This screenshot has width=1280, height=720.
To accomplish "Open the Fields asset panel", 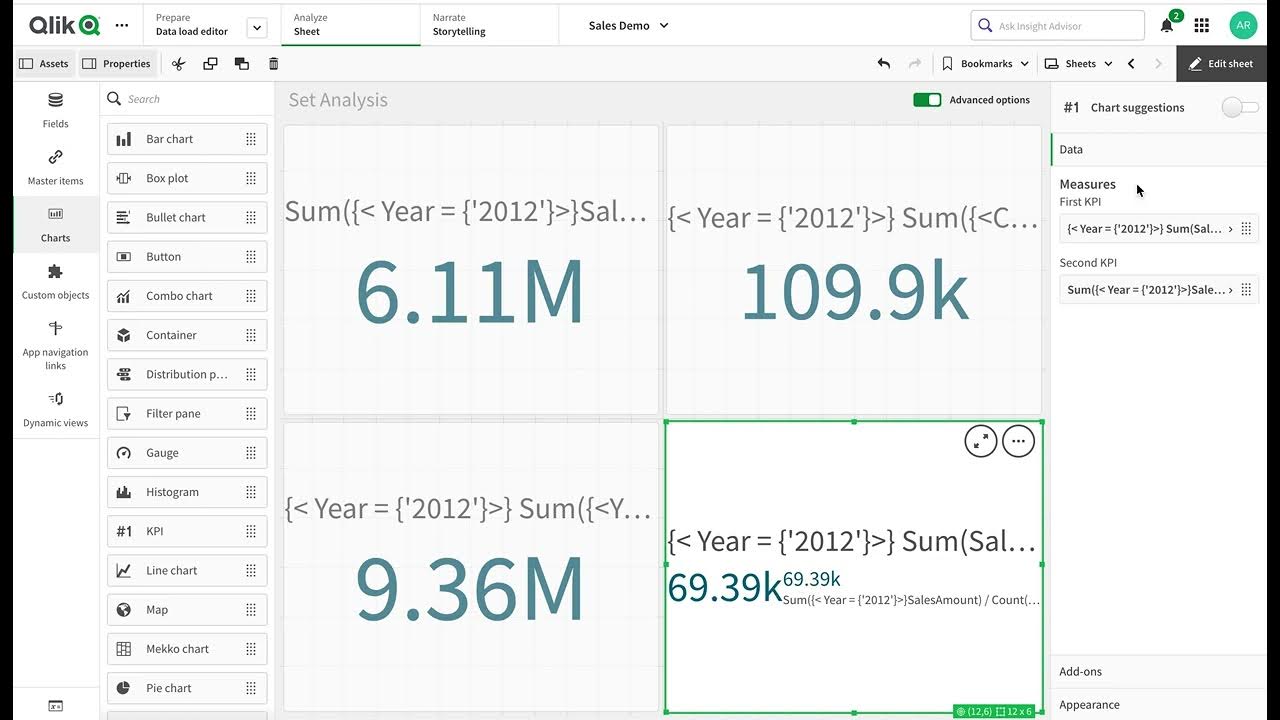I will pyautogui.click(x=55, y=110).
